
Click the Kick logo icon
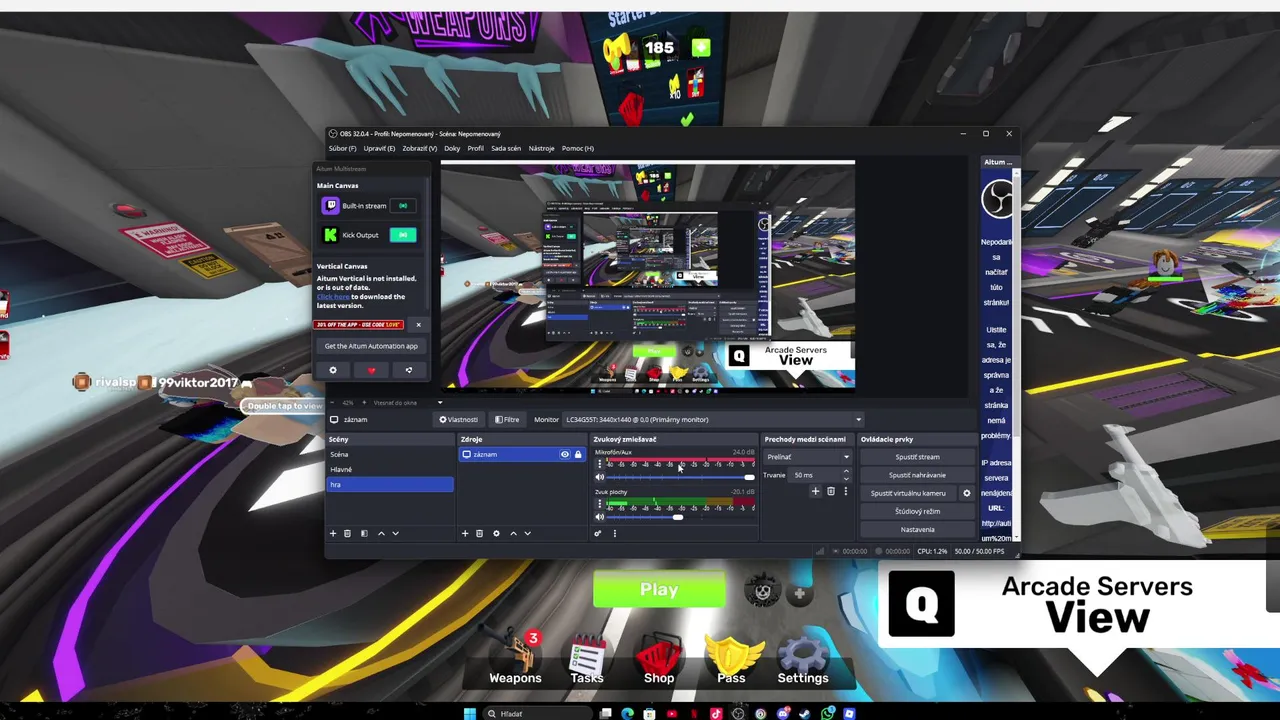coord(330,235)
